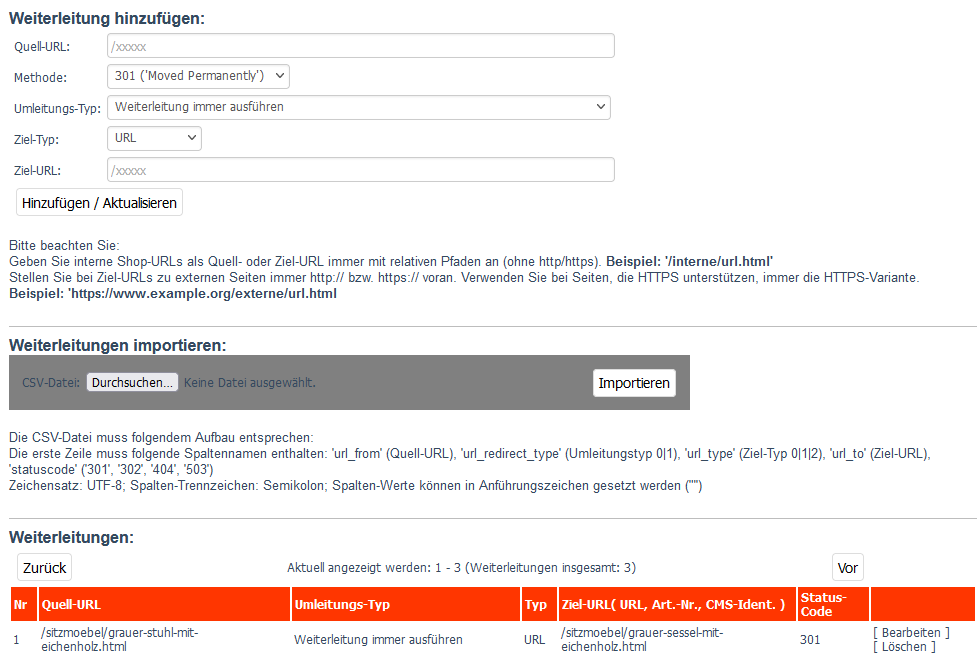Go to previous page with Zurück
The image size is (980, 656).
(x=44, y=567)
